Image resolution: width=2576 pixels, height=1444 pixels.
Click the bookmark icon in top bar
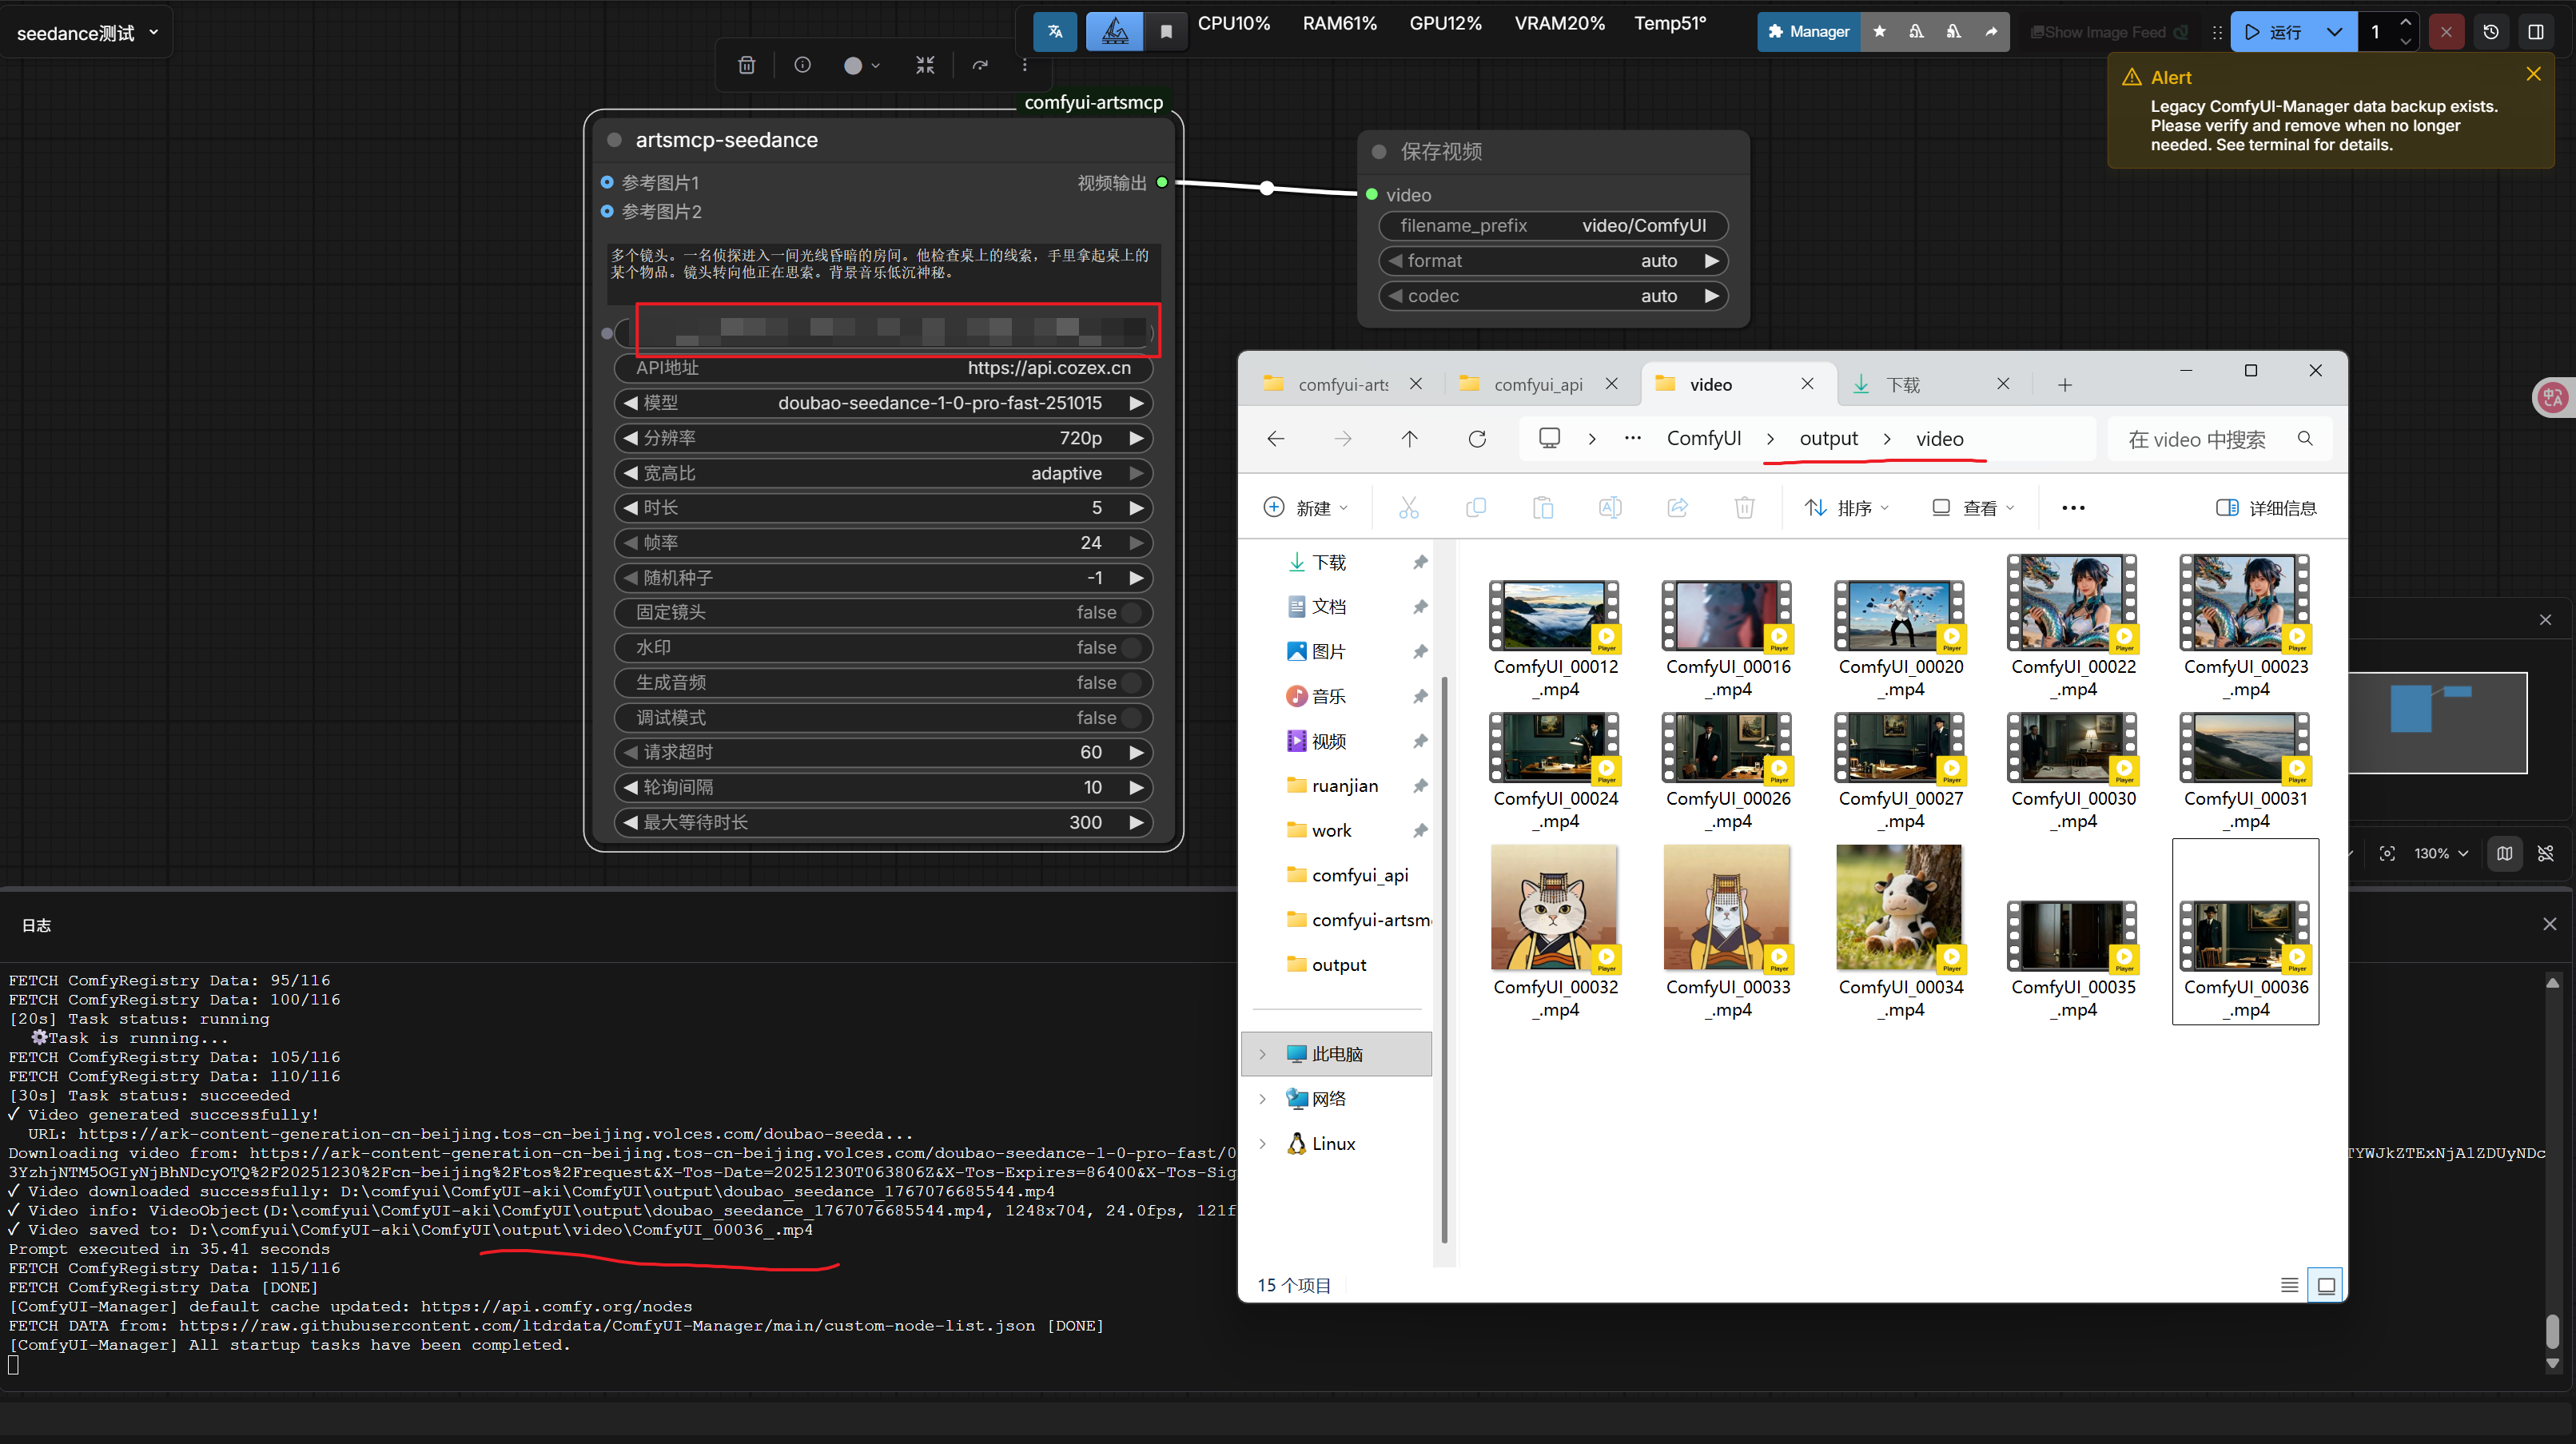point(1166,32)
